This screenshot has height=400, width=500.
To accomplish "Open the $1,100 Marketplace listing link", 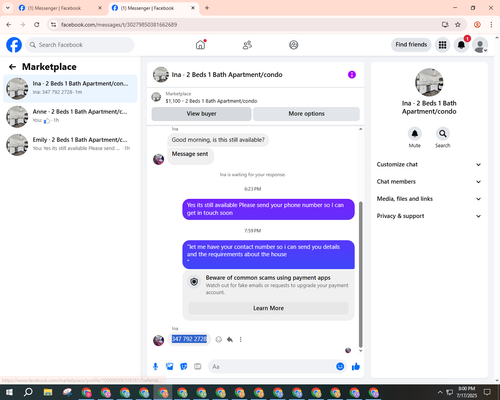I will (211, 101).
